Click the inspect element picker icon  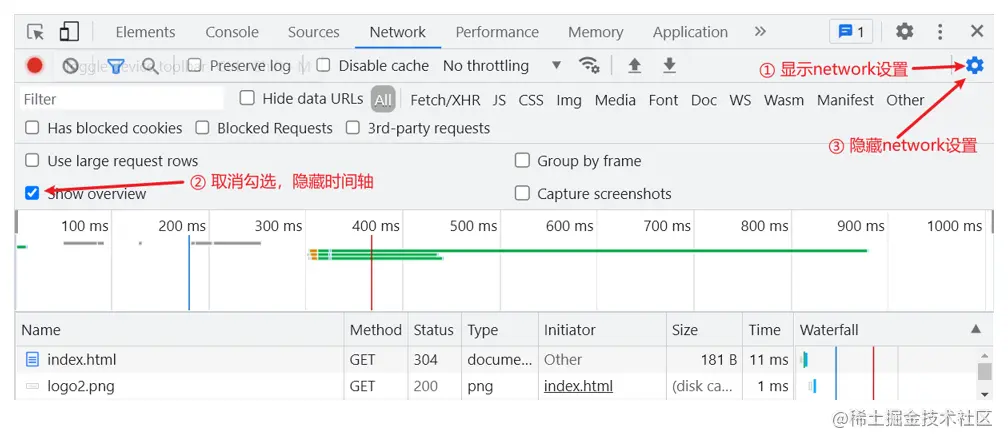coord(35,31)
